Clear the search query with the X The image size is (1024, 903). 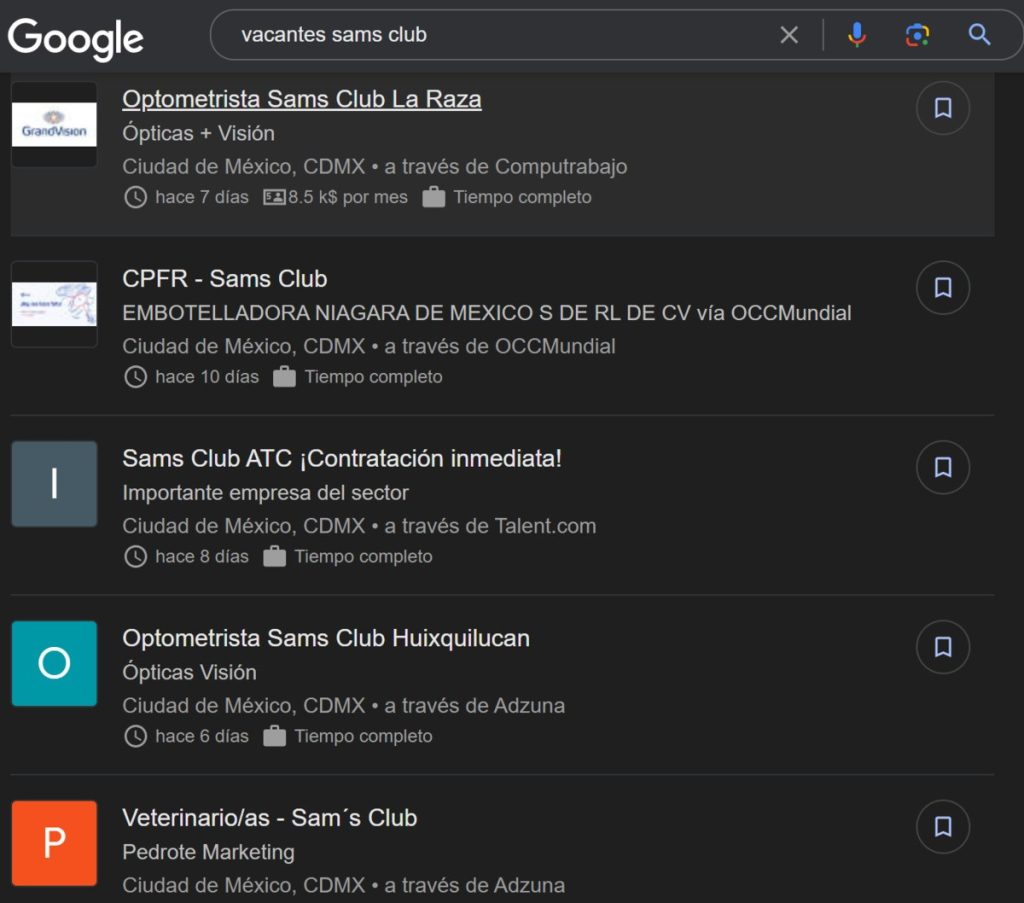789,35
